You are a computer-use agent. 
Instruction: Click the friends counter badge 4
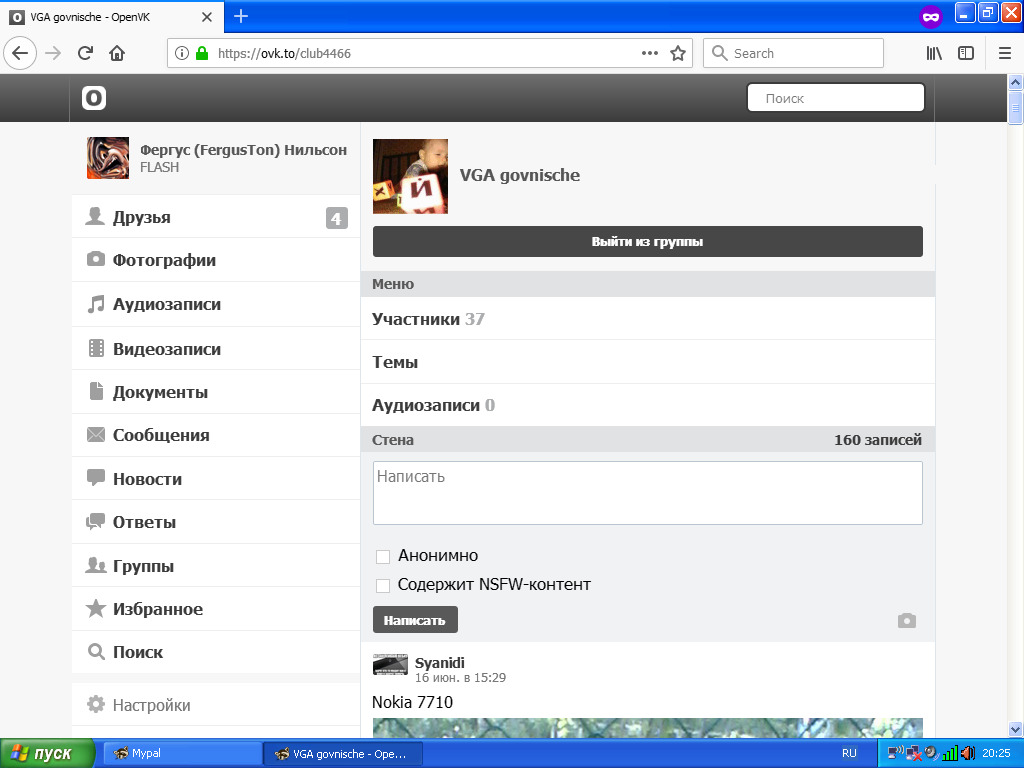337,218
